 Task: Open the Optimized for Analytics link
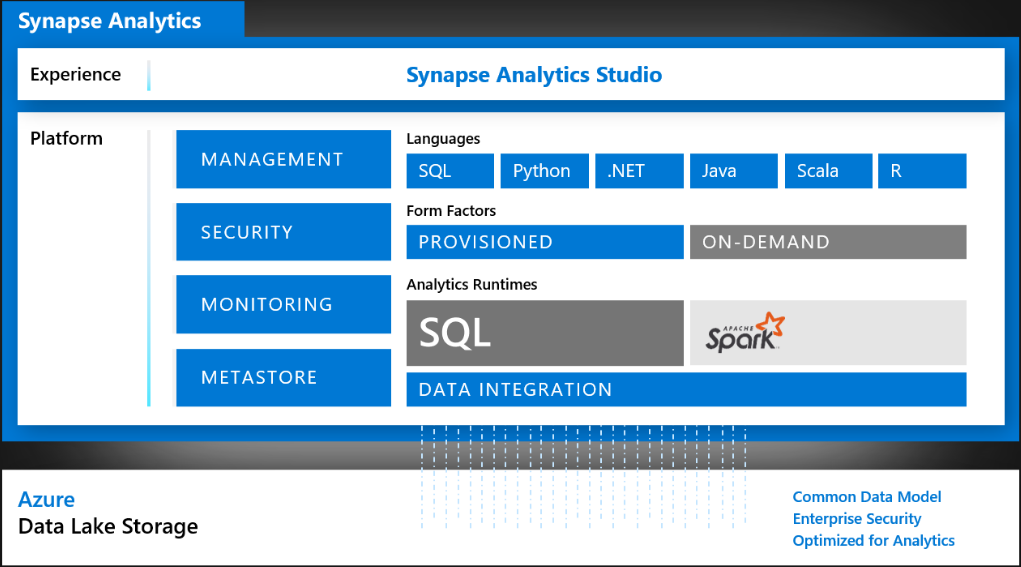tap(873, 540)
